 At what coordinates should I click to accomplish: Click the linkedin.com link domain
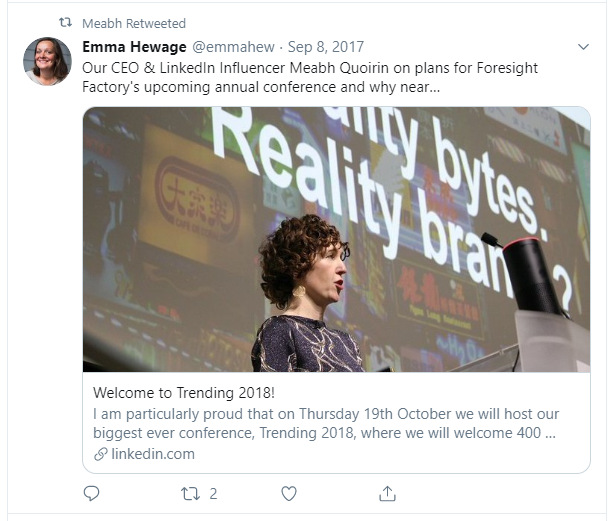[153, 454]
